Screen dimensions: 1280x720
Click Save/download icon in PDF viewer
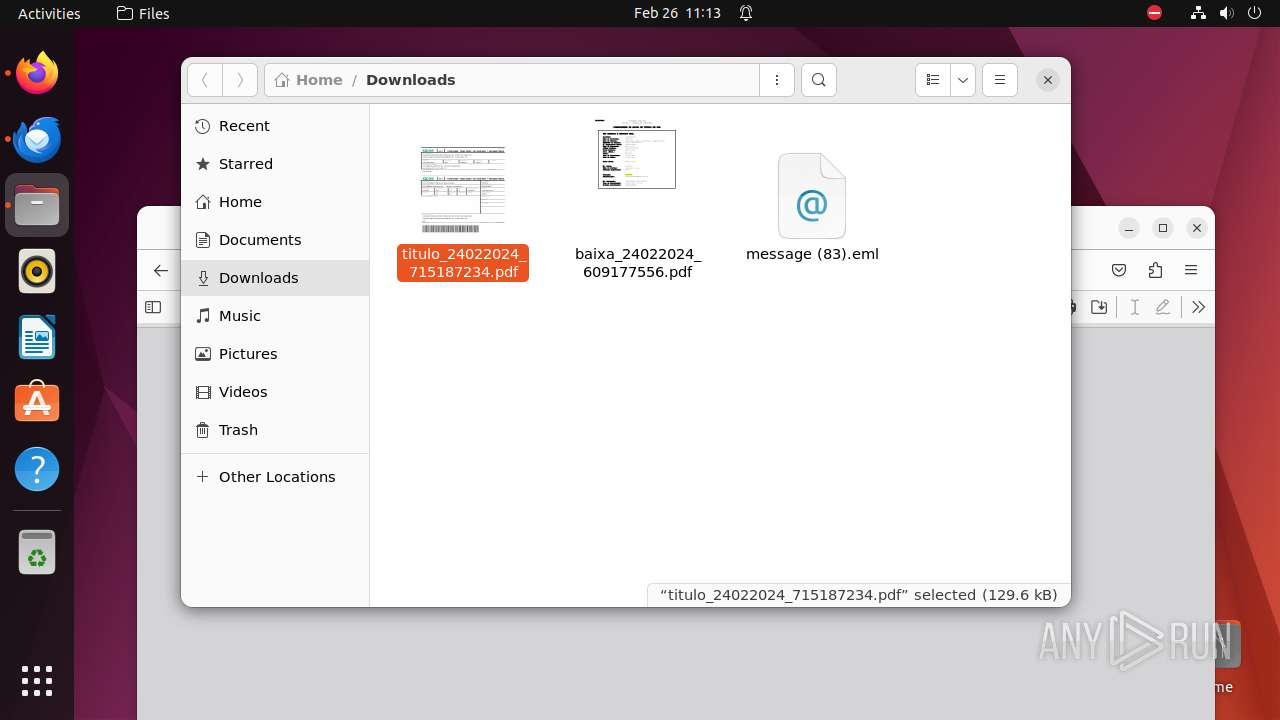[x=1099, y=307]
